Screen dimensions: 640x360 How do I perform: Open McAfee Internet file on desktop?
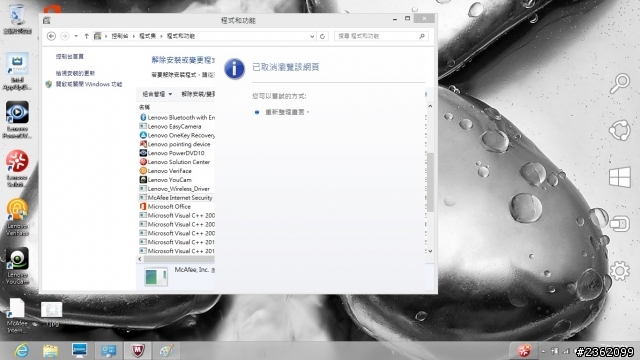point(17,315)
